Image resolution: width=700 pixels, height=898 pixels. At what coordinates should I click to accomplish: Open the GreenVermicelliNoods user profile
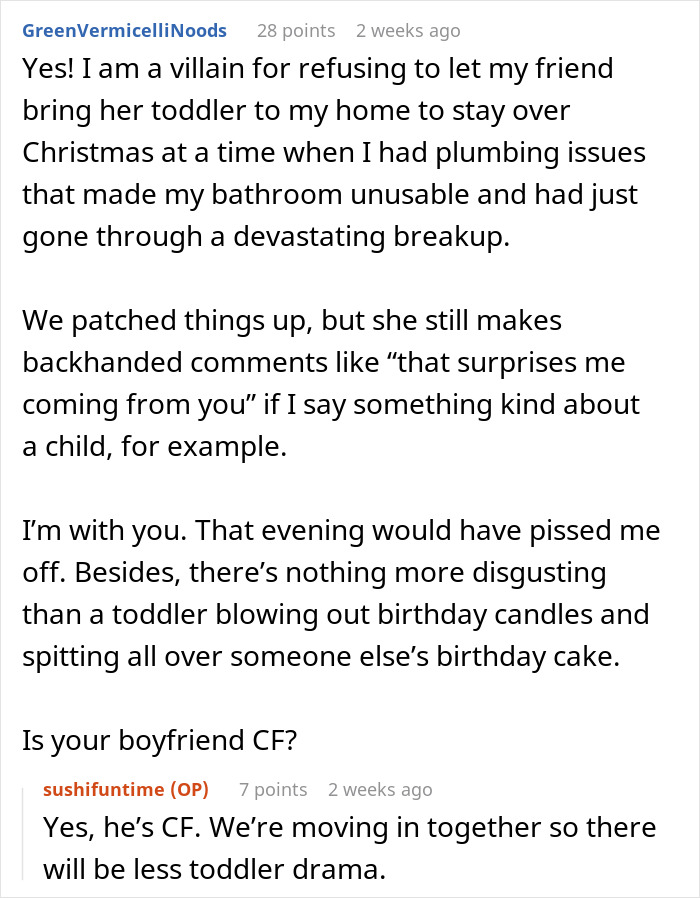tap(124, 30)
